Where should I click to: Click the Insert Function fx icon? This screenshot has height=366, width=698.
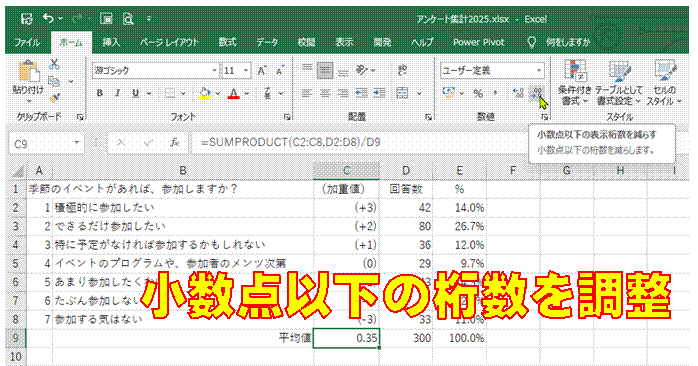(174, 142)
